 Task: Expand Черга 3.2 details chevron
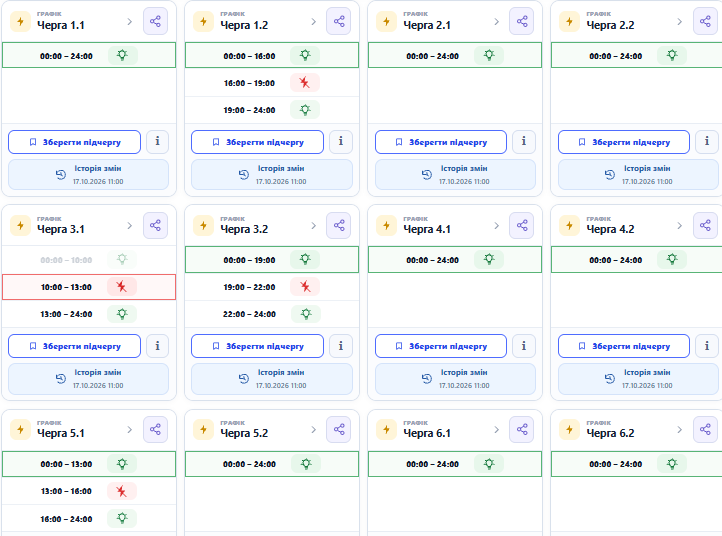point(314,226)
